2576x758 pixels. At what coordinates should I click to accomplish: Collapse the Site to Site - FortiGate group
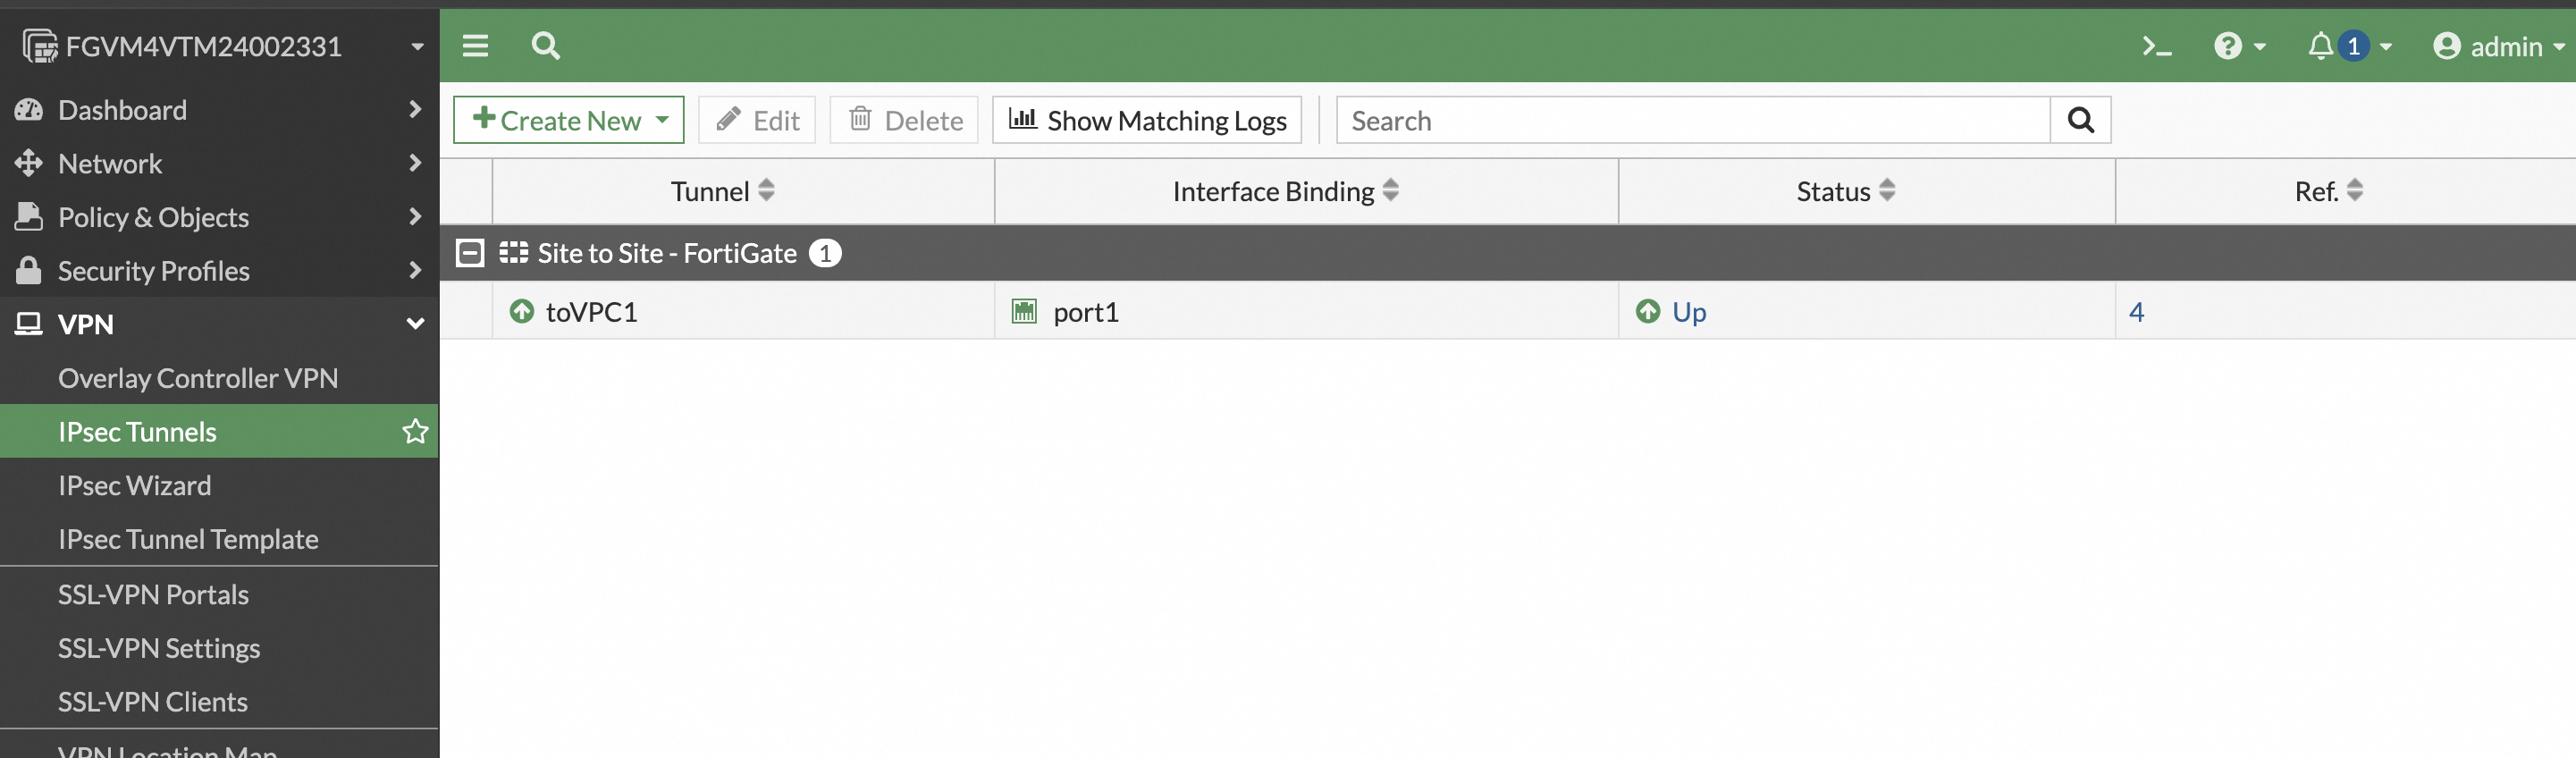470,253
